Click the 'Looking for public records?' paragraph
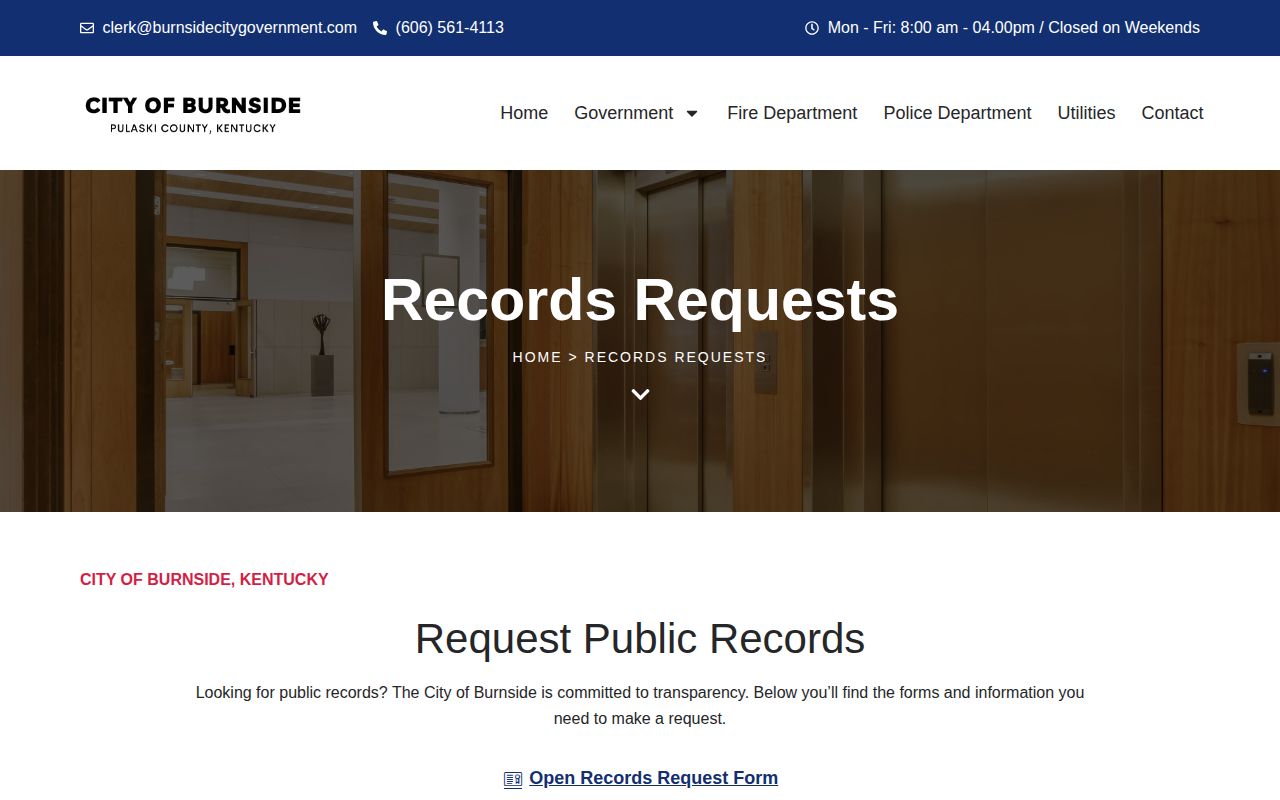 tap(640, 705)
